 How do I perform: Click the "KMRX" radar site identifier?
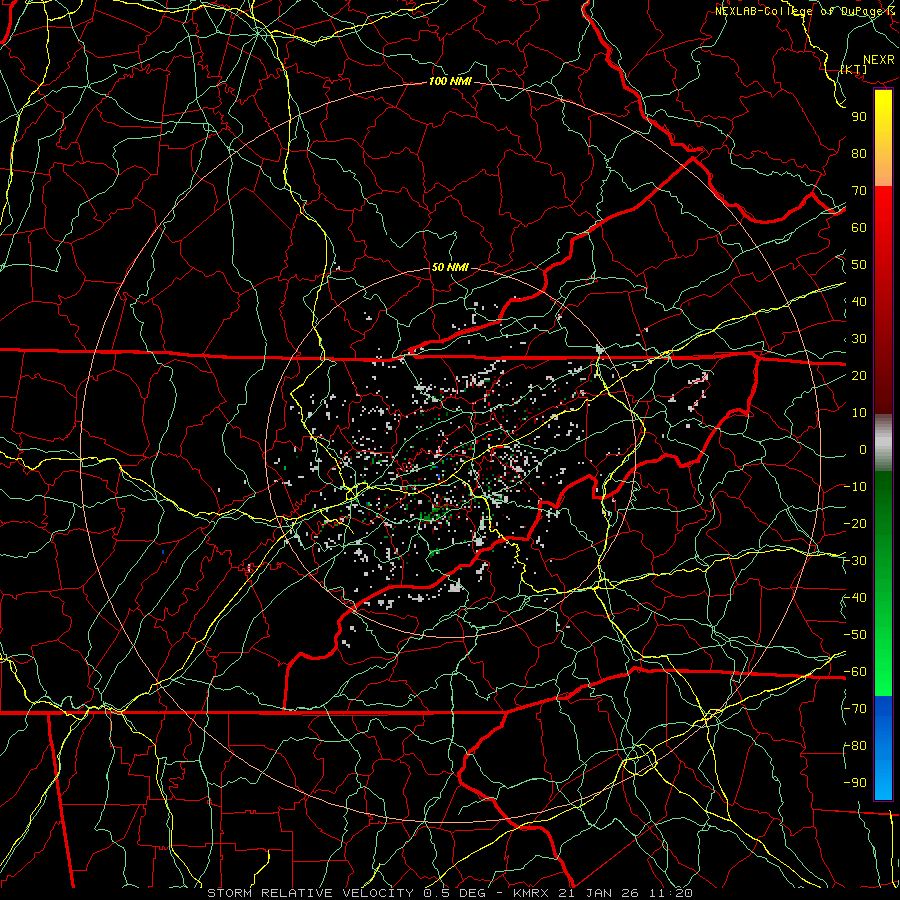tap(530, 893)
